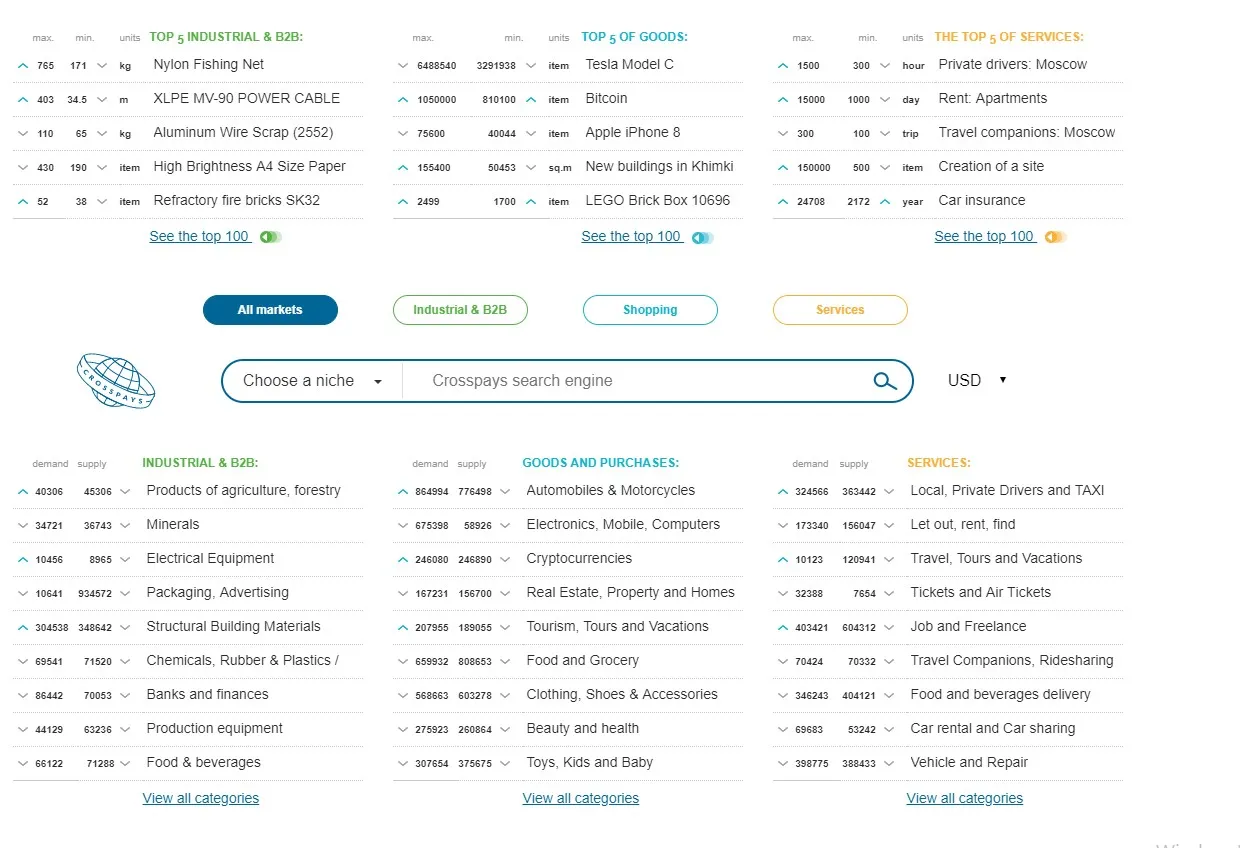Select the All markets tab

pyautogui.click(x=270, y=310)
